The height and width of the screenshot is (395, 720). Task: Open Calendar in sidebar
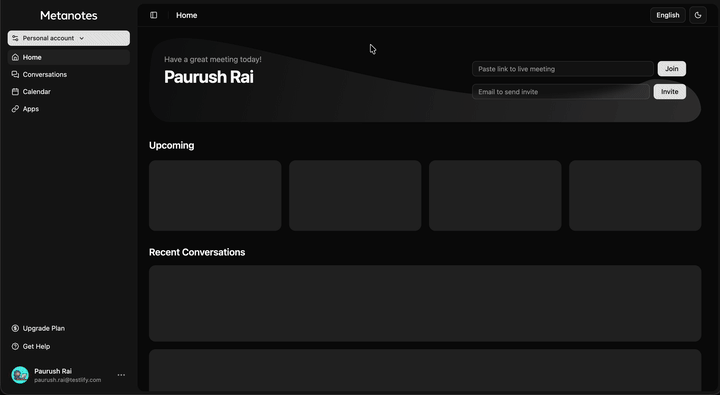pyautogui.click(x=68, y=91)
